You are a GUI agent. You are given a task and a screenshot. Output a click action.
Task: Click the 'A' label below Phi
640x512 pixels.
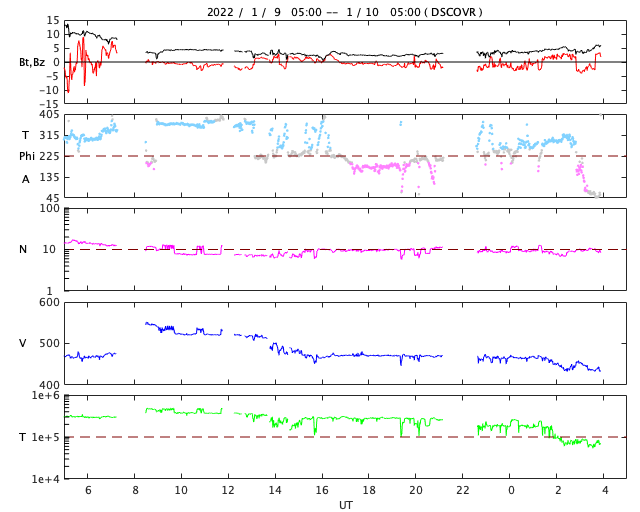point(26,179)
